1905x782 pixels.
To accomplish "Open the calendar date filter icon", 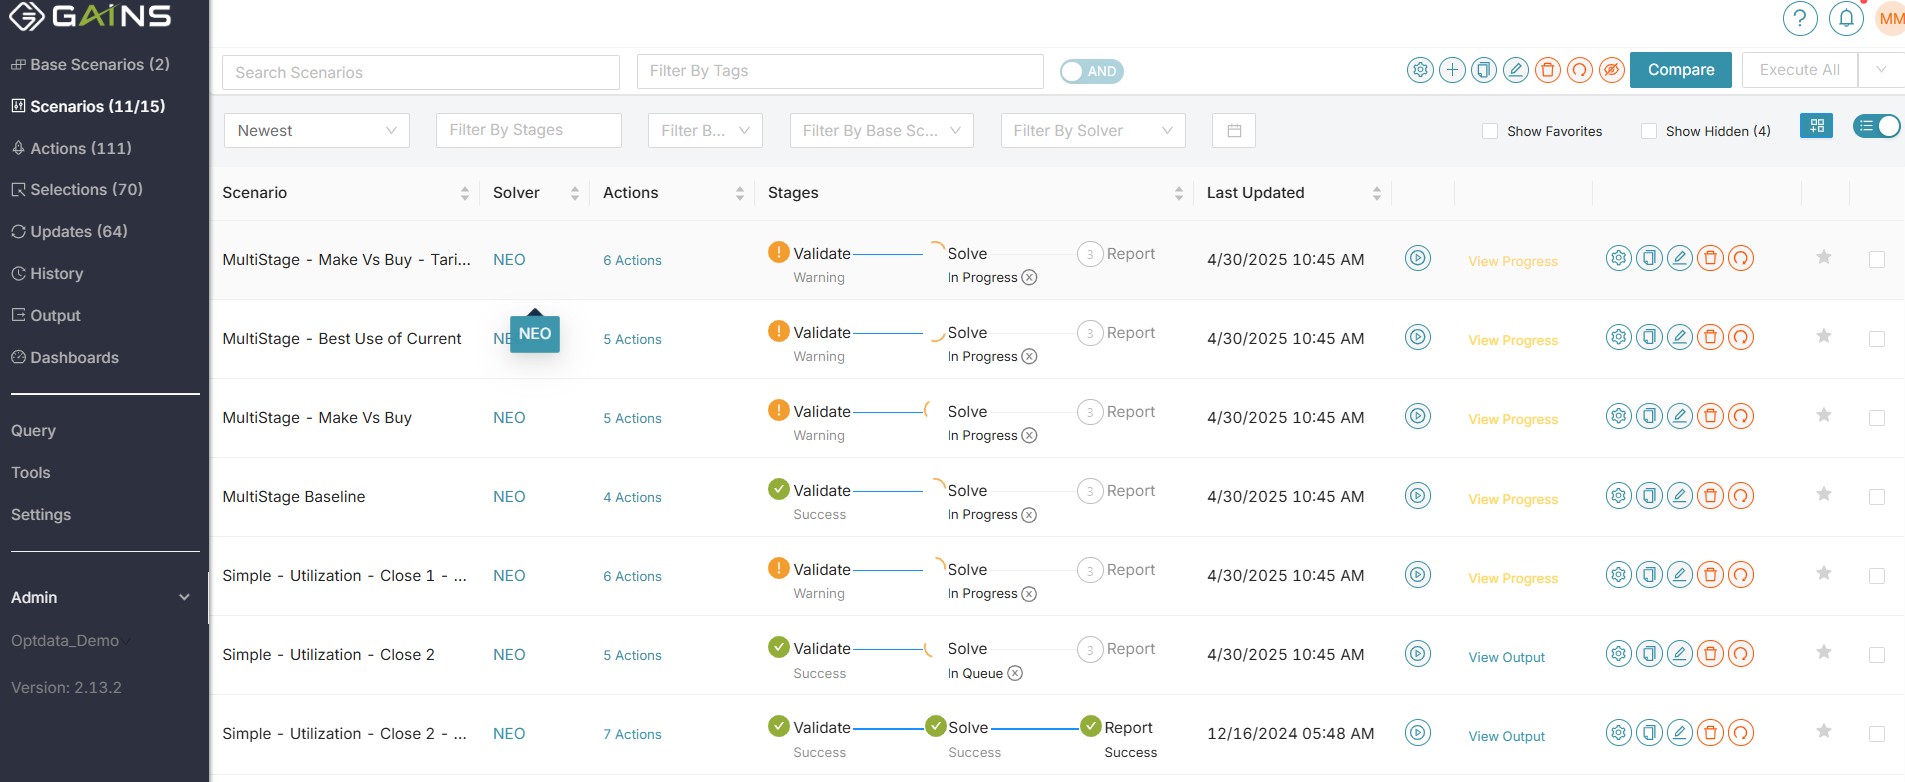I will click(1234, 131).
